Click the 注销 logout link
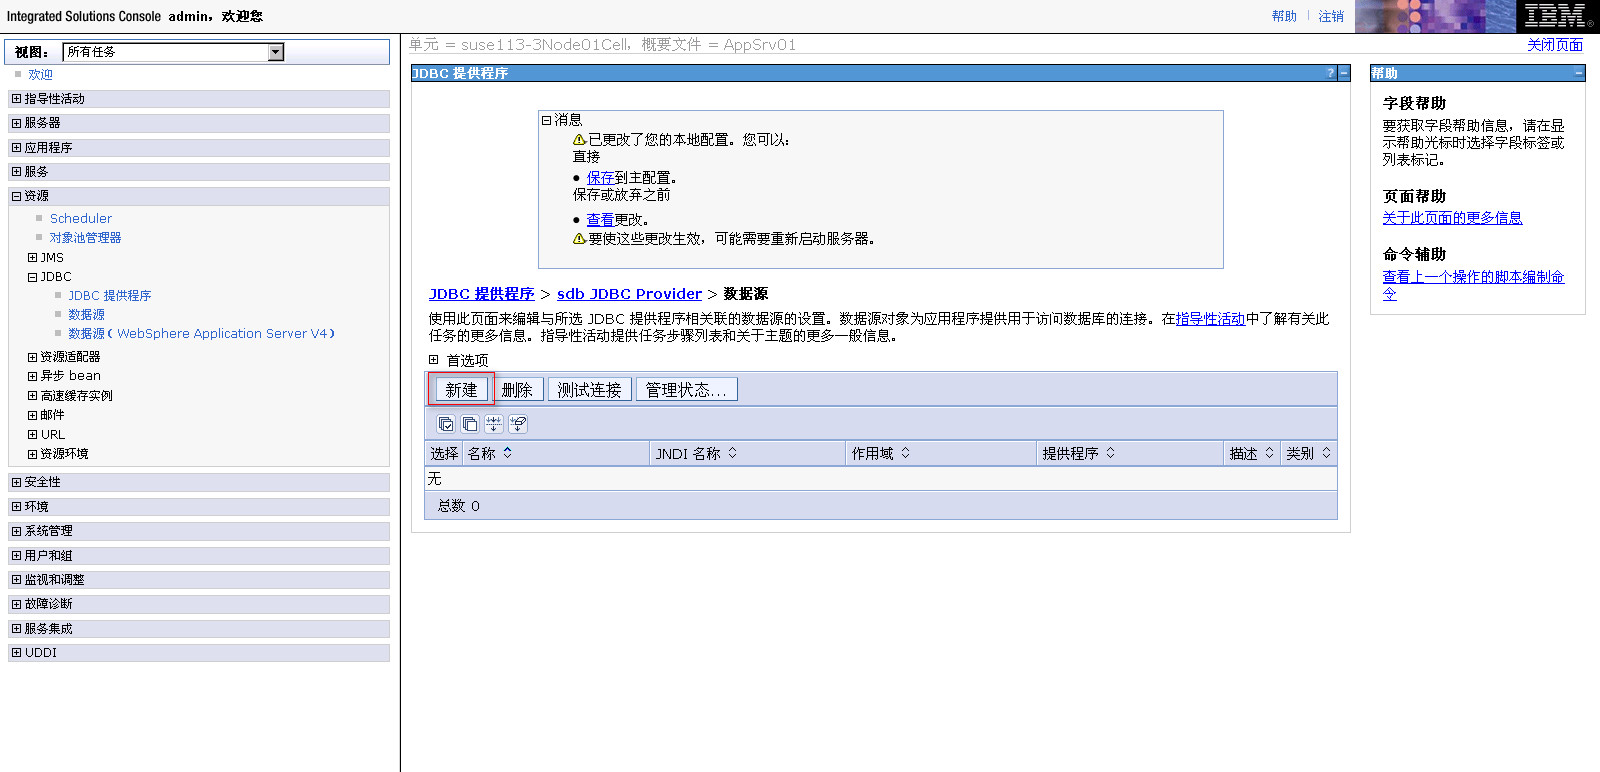 click(1331, 16)
